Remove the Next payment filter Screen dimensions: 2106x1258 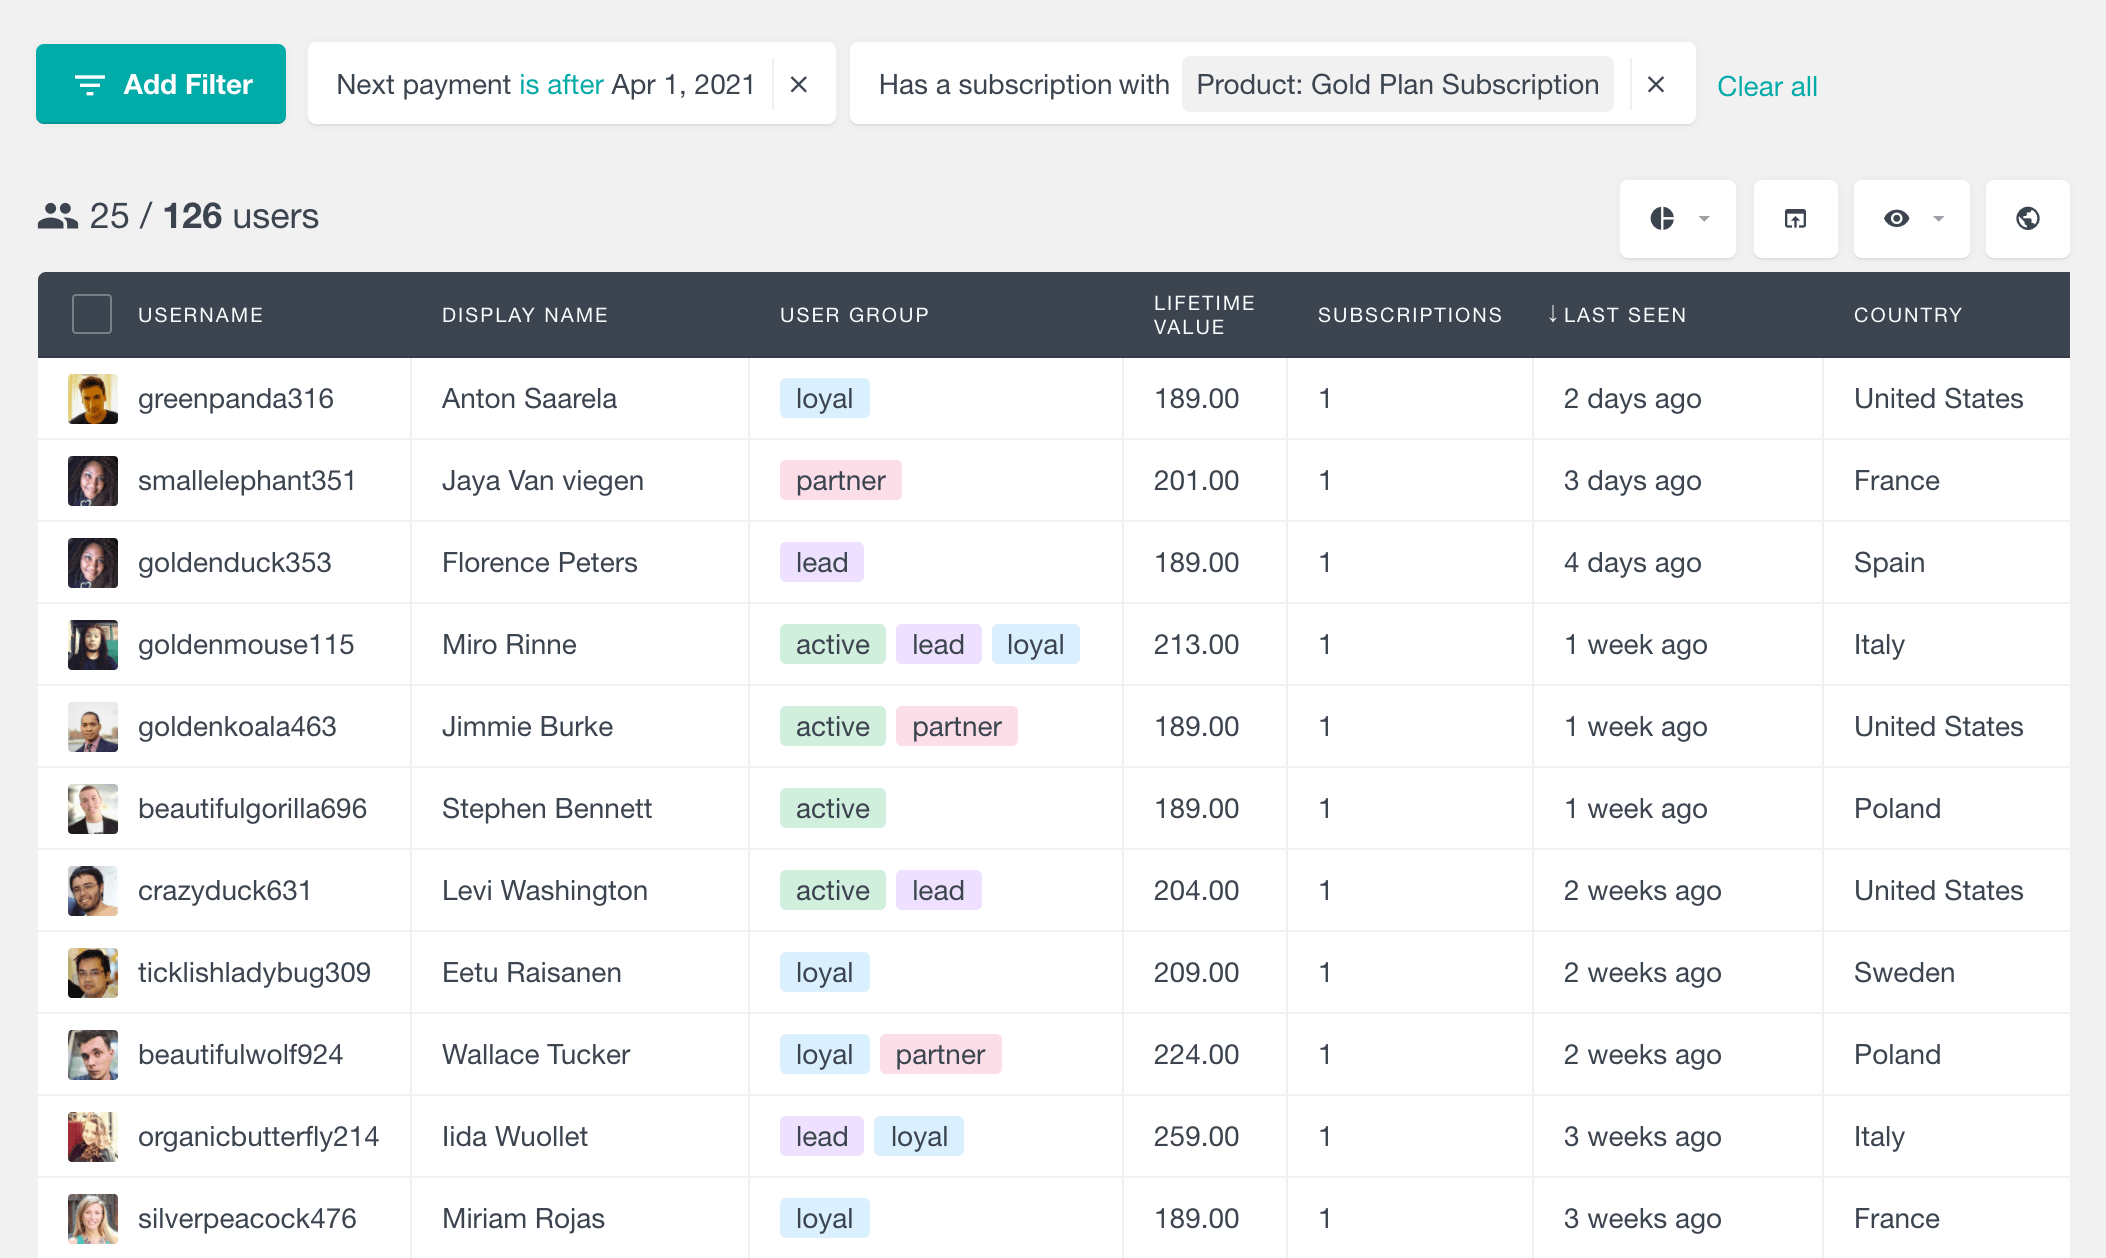click(x=798, y=85)
